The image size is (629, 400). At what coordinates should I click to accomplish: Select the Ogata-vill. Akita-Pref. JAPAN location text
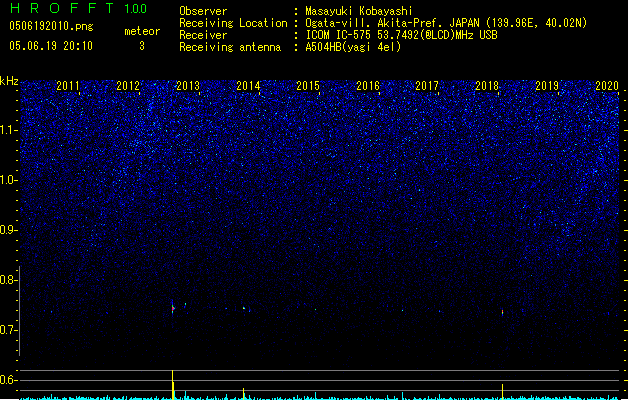point(446,23)
